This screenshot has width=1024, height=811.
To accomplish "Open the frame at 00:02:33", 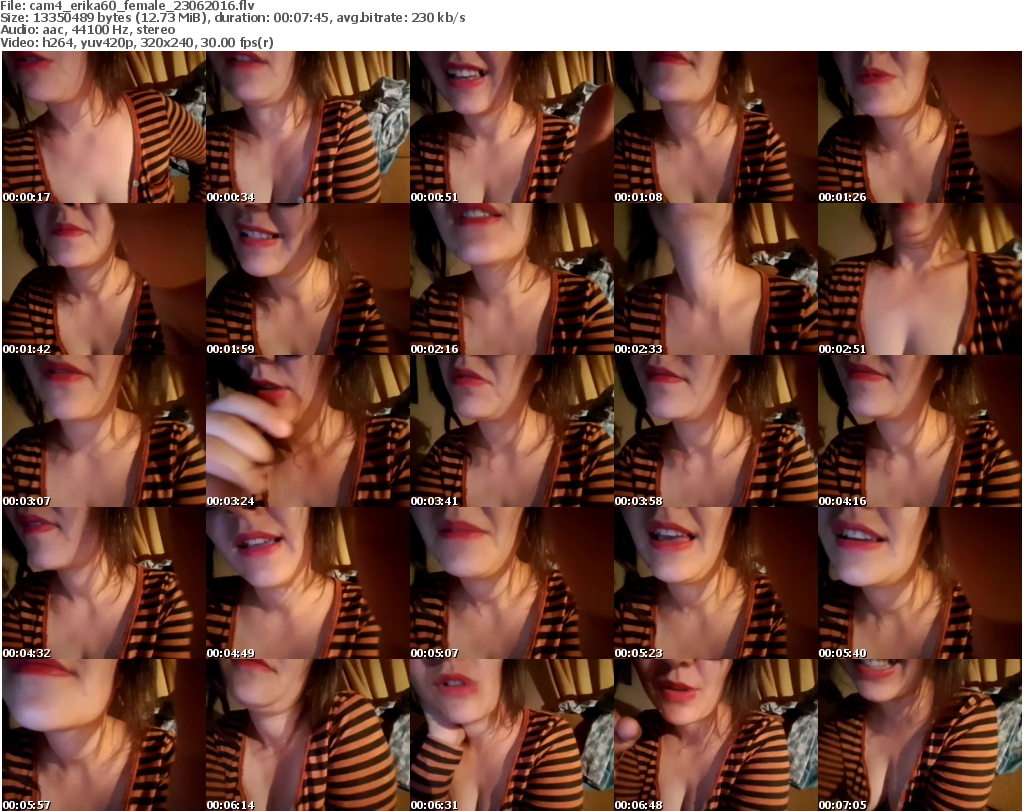I will coord(716,279).
